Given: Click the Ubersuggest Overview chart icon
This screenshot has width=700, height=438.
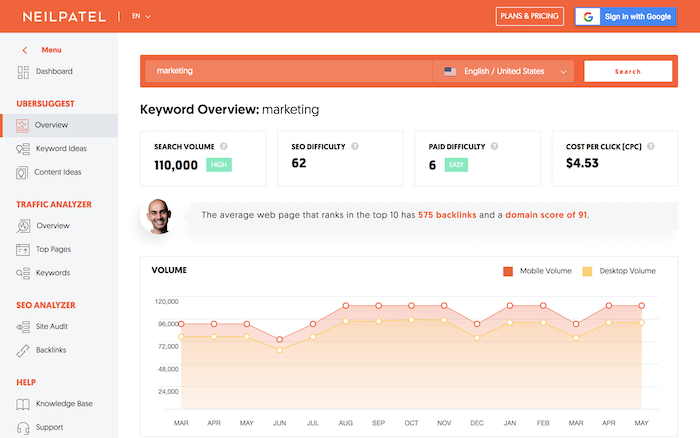Looking at the screenshot, I should coord(22,125).
